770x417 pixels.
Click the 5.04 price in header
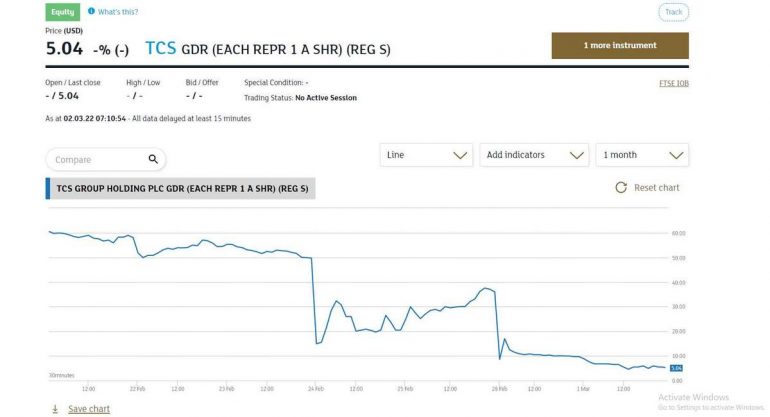64,49
